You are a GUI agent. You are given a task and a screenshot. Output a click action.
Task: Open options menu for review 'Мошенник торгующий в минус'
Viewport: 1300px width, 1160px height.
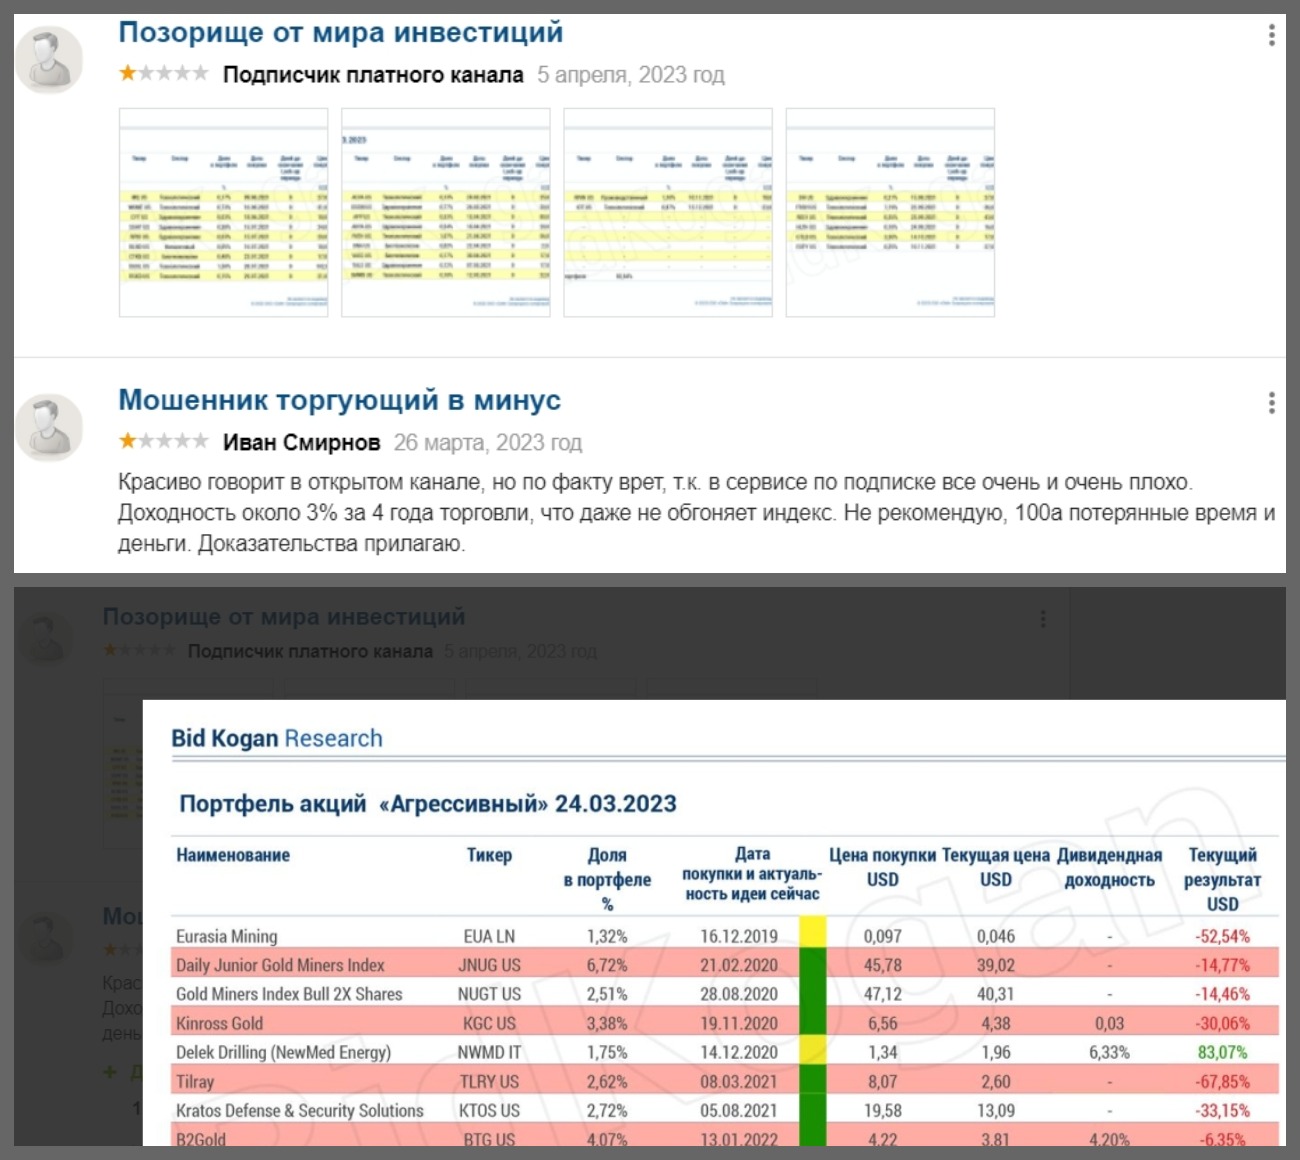click(1271, 403)
